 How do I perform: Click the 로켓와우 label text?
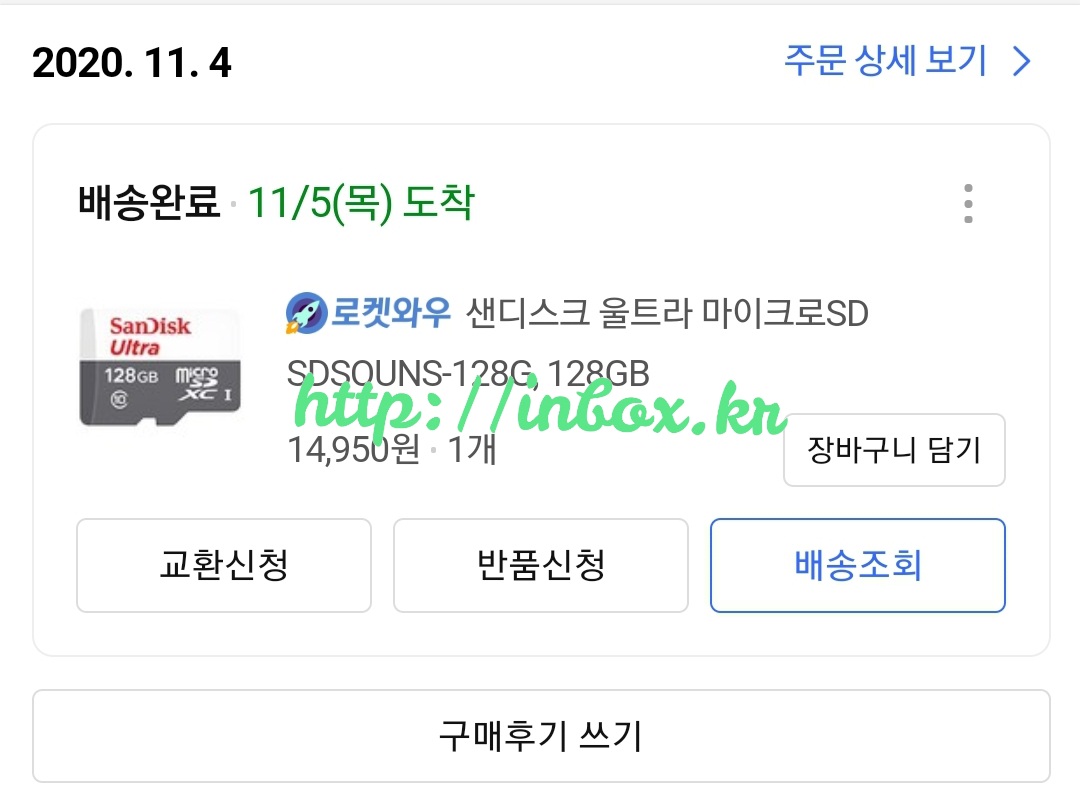pyautogui.click(x=391, y=312)
